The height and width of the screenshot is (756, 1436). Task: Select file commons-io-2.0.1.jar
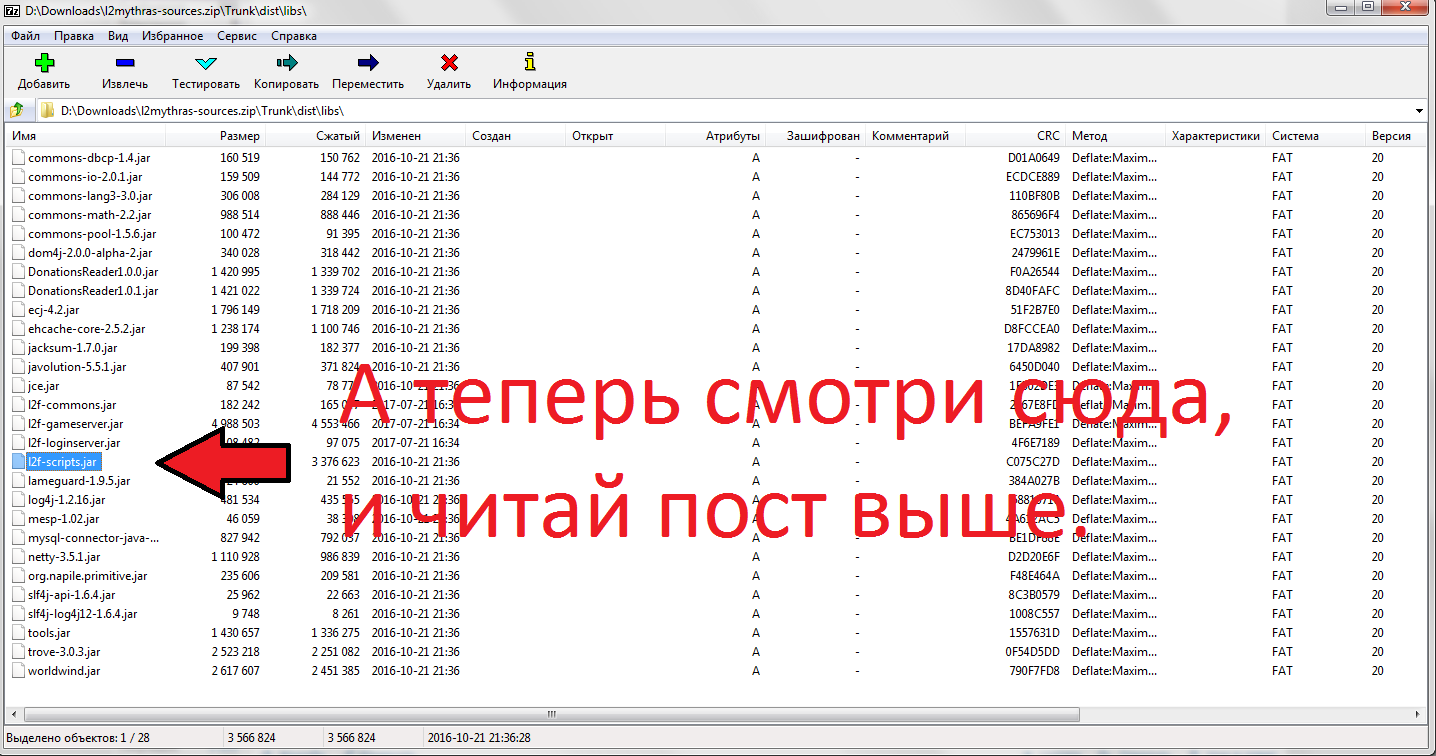coord(85,177)
